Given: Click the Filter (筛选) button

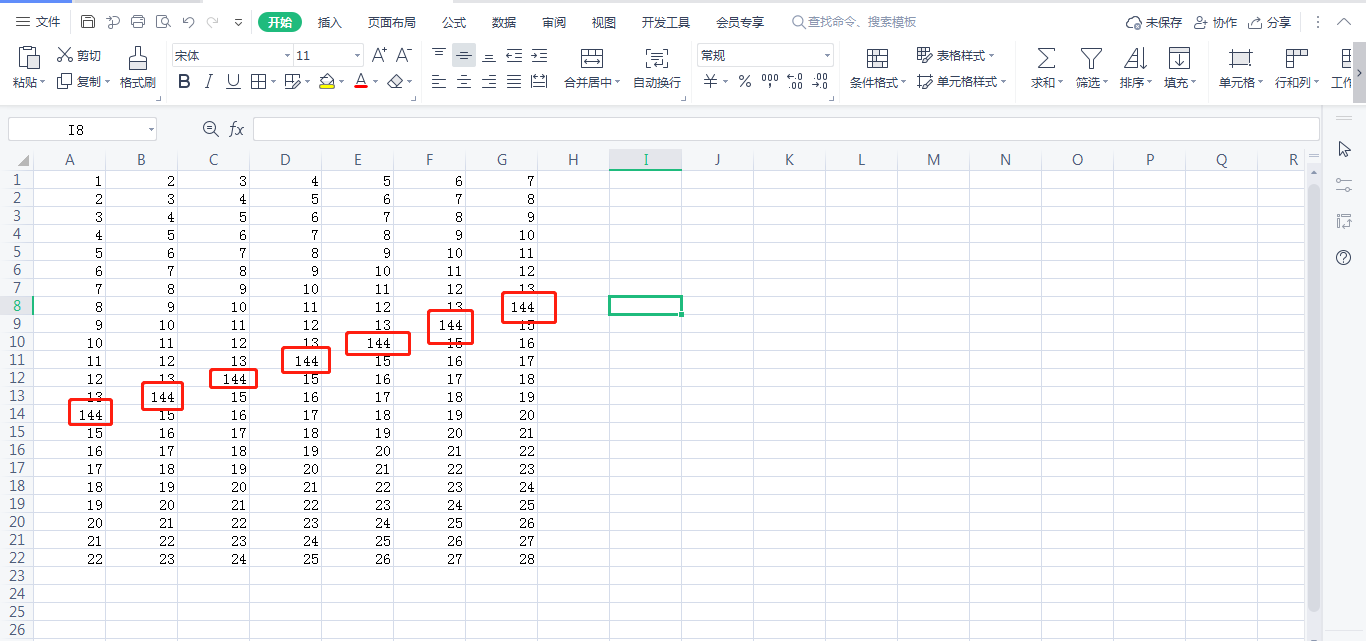Looking at the screenshot, I should click(x=1091, y=67).
